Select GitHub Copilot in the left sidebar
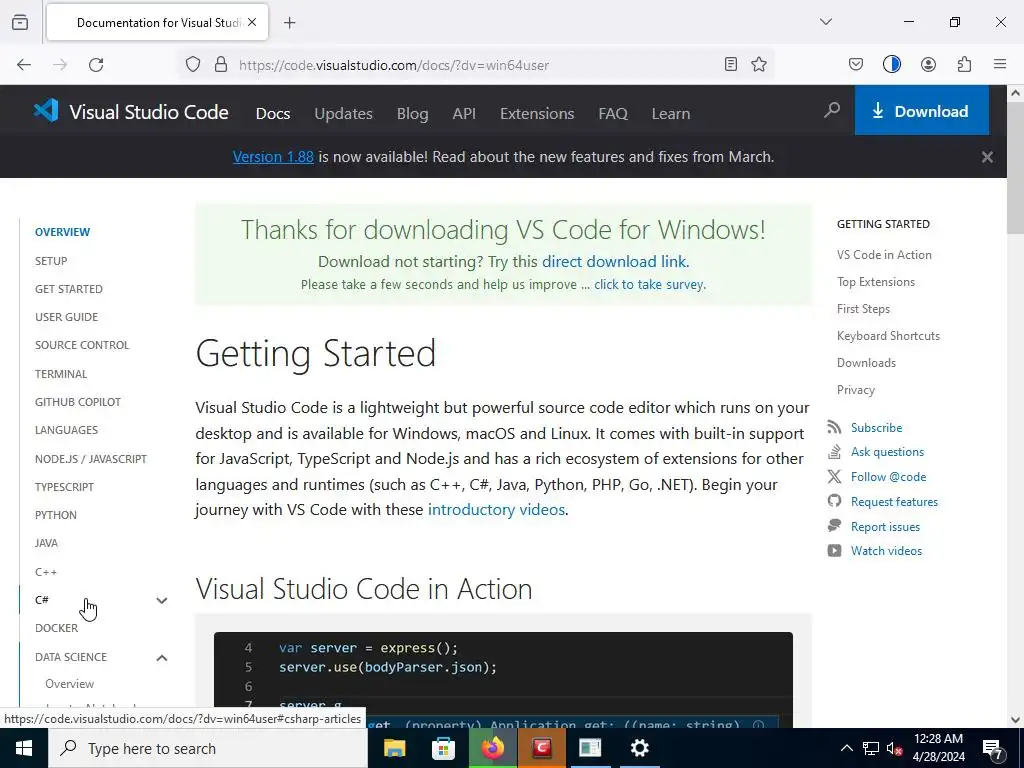1024x768 pixels. (x=78, y=402)
